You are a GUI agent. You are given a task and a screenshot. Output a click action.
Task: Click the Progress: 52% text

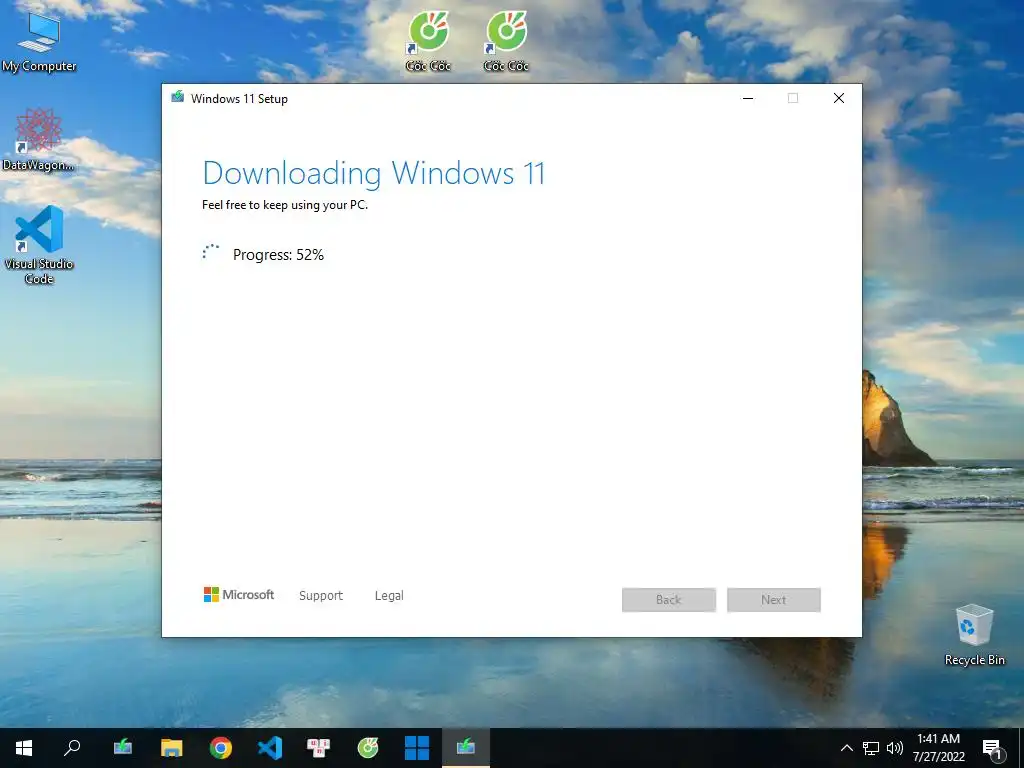click(x=278, y=255)
